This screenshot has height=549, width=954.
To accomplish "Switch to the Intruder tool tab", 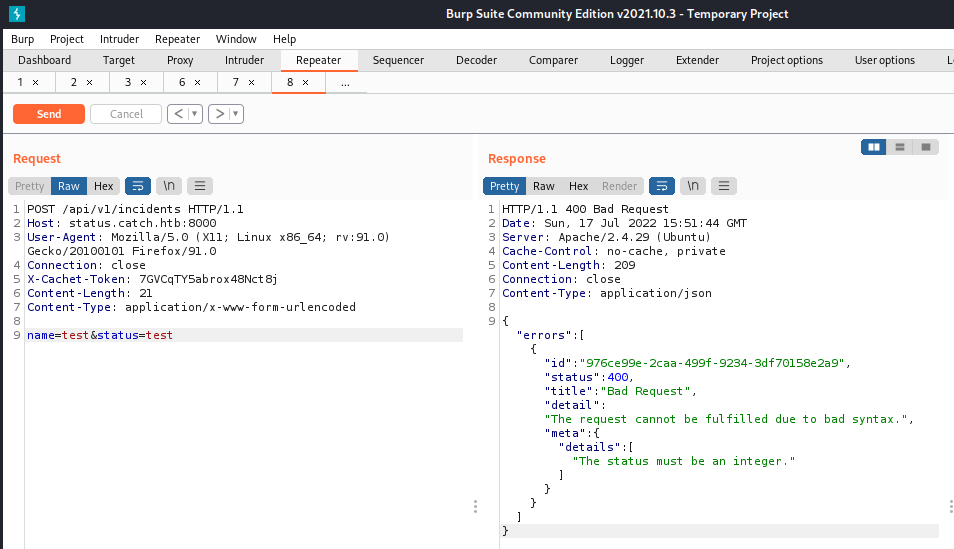I will 245,60.
